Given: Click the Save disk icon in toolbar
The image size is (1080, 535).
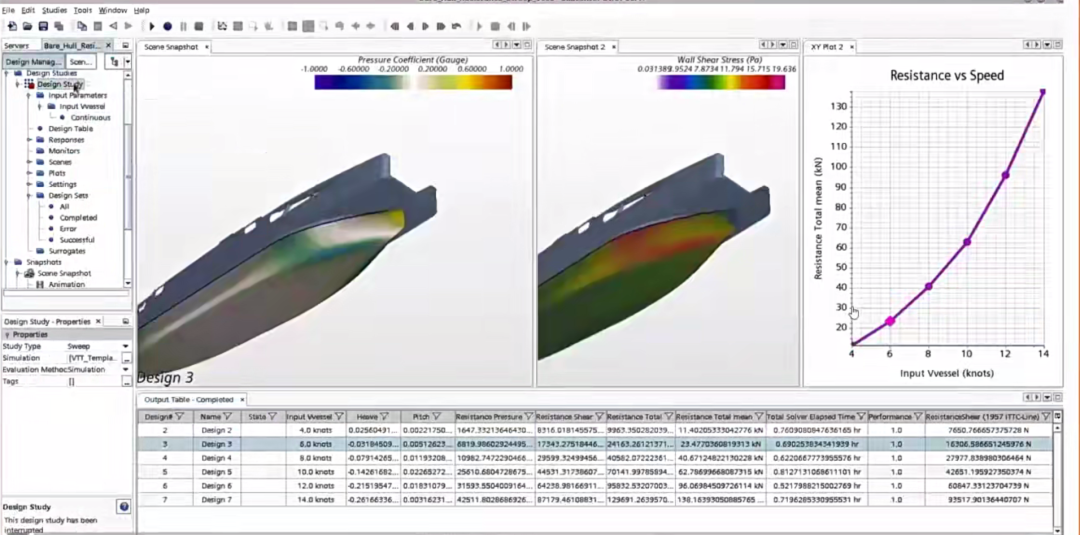Looking at the screenshot, I should tap(43, 26).
